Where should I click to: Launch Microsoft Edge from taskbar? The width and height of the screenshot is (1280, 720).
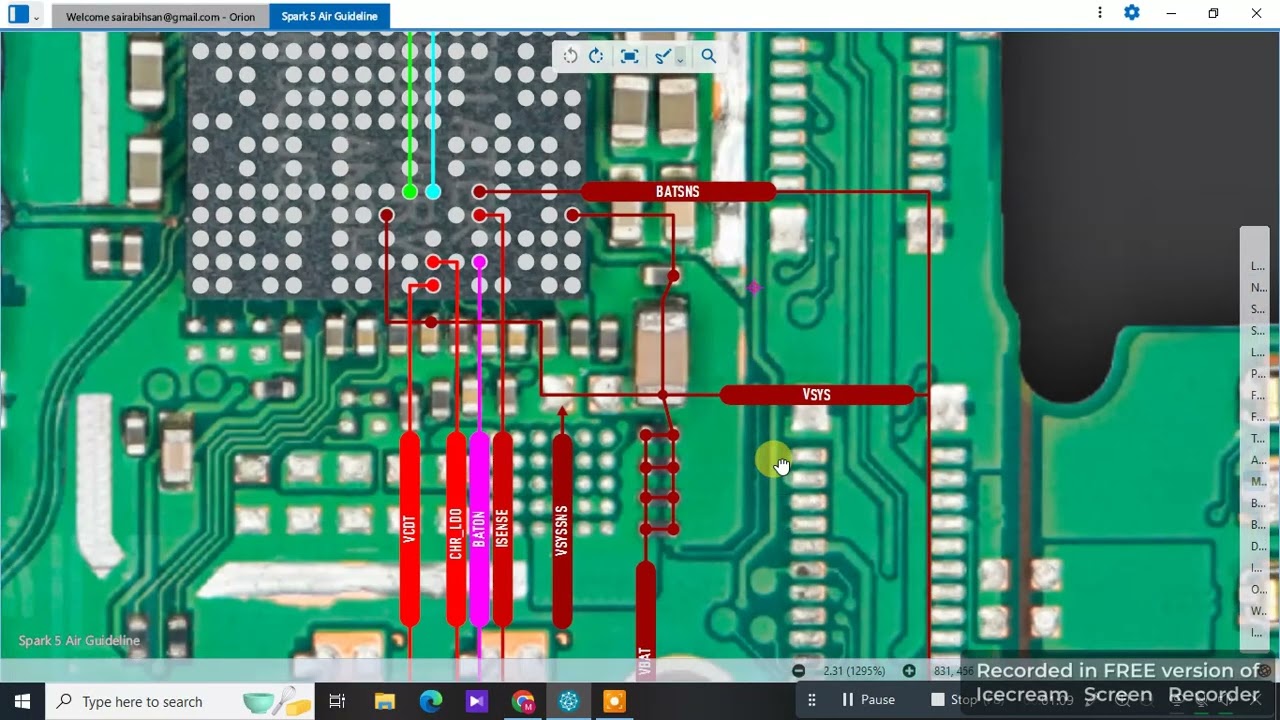tap(431, 701)
